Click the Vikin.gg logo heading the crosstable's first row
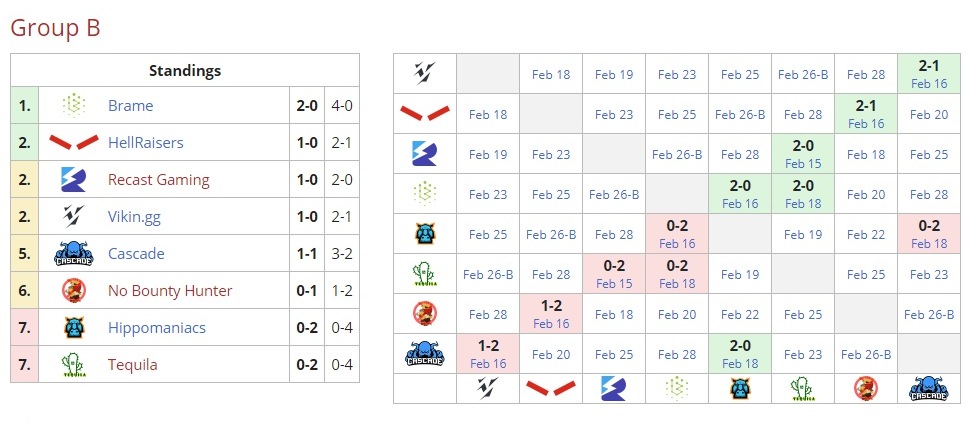Viewport: 976px width, 424px height. (425, 73)
